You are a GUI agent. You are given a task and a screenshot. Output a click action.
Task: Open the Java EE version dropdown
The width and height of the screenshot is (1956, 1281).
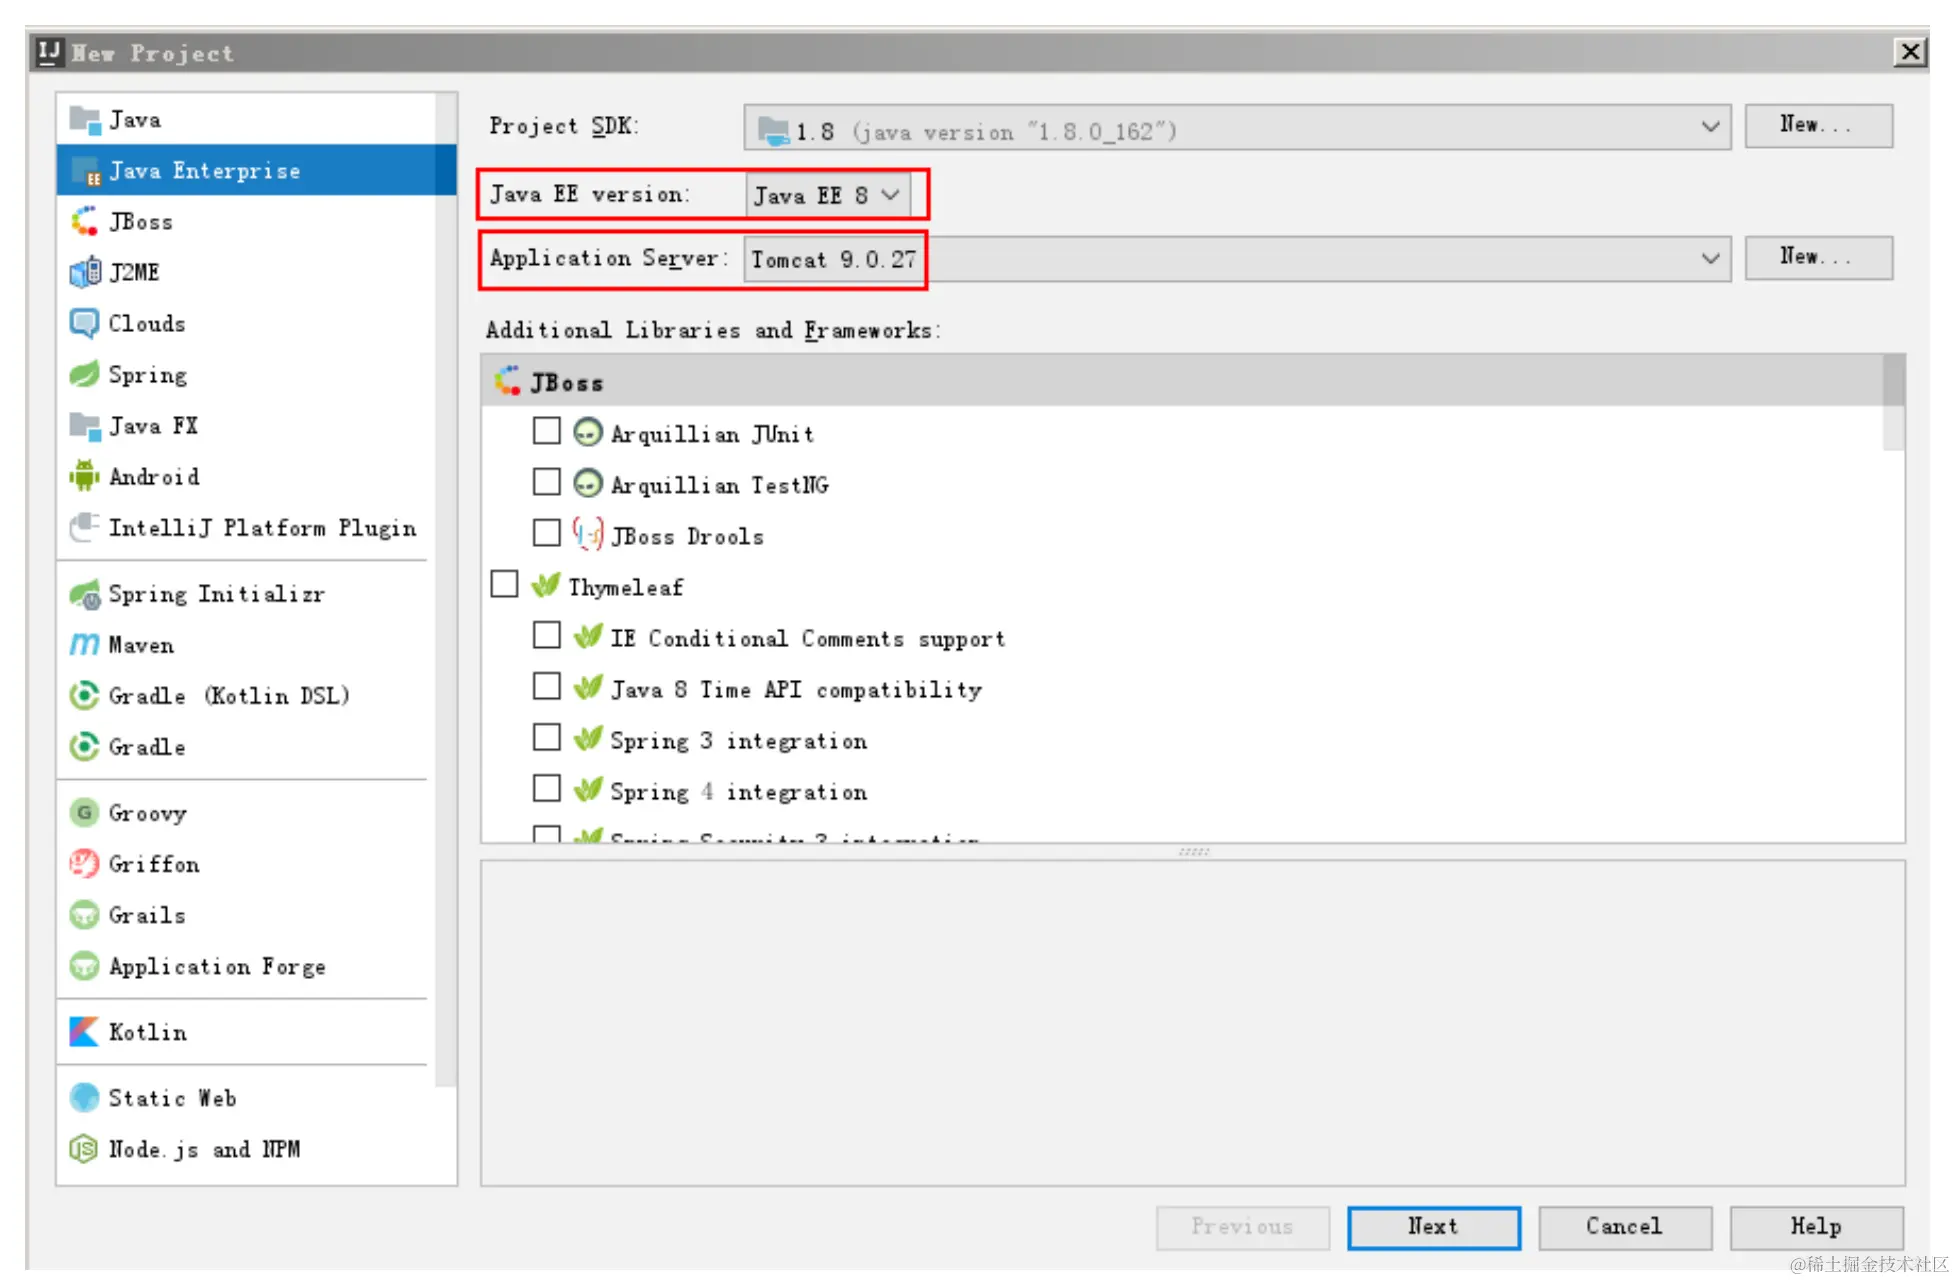[x=828, y=195]
